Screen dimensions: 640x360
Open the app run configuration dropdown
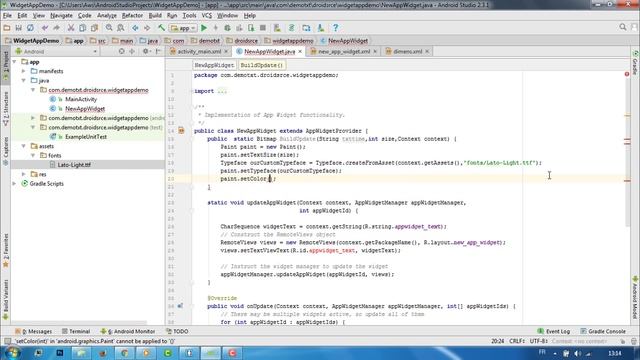[184, 28]
